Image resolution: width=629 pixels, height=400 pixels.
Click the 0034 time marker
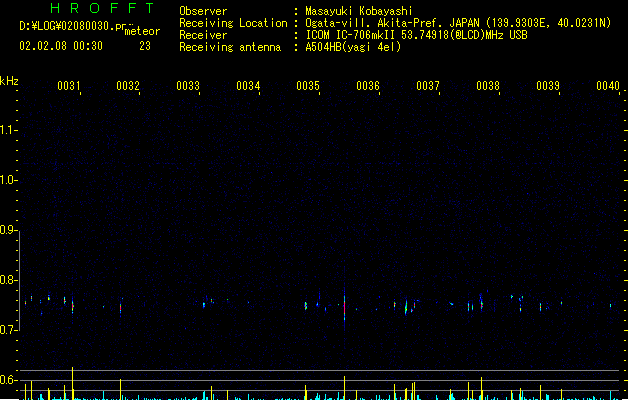pos(248,86)
